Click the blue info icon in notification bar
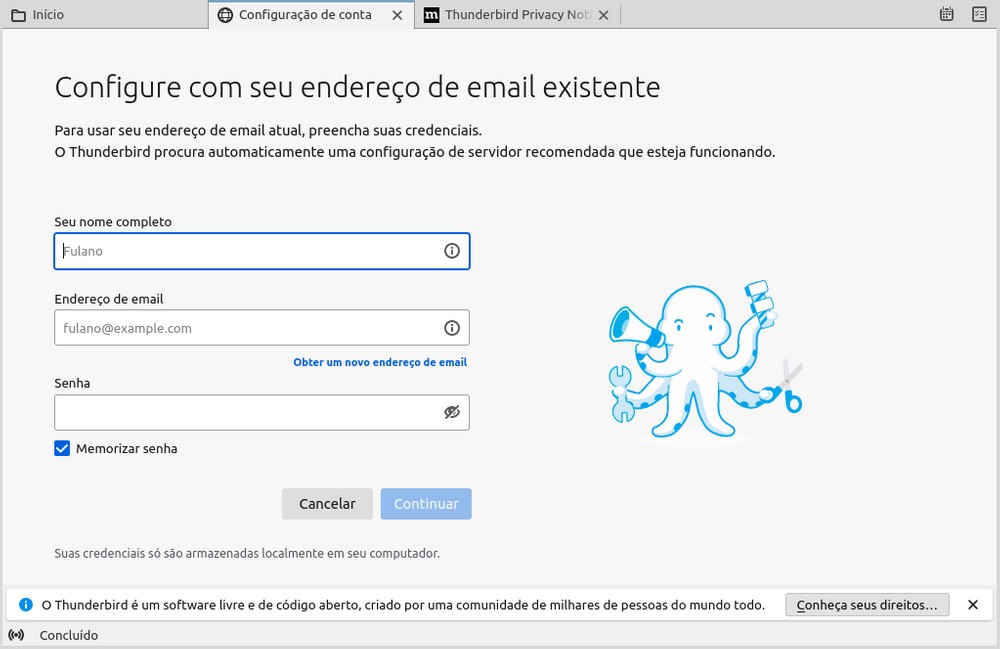1000x649 pixels. coord(26,604)
